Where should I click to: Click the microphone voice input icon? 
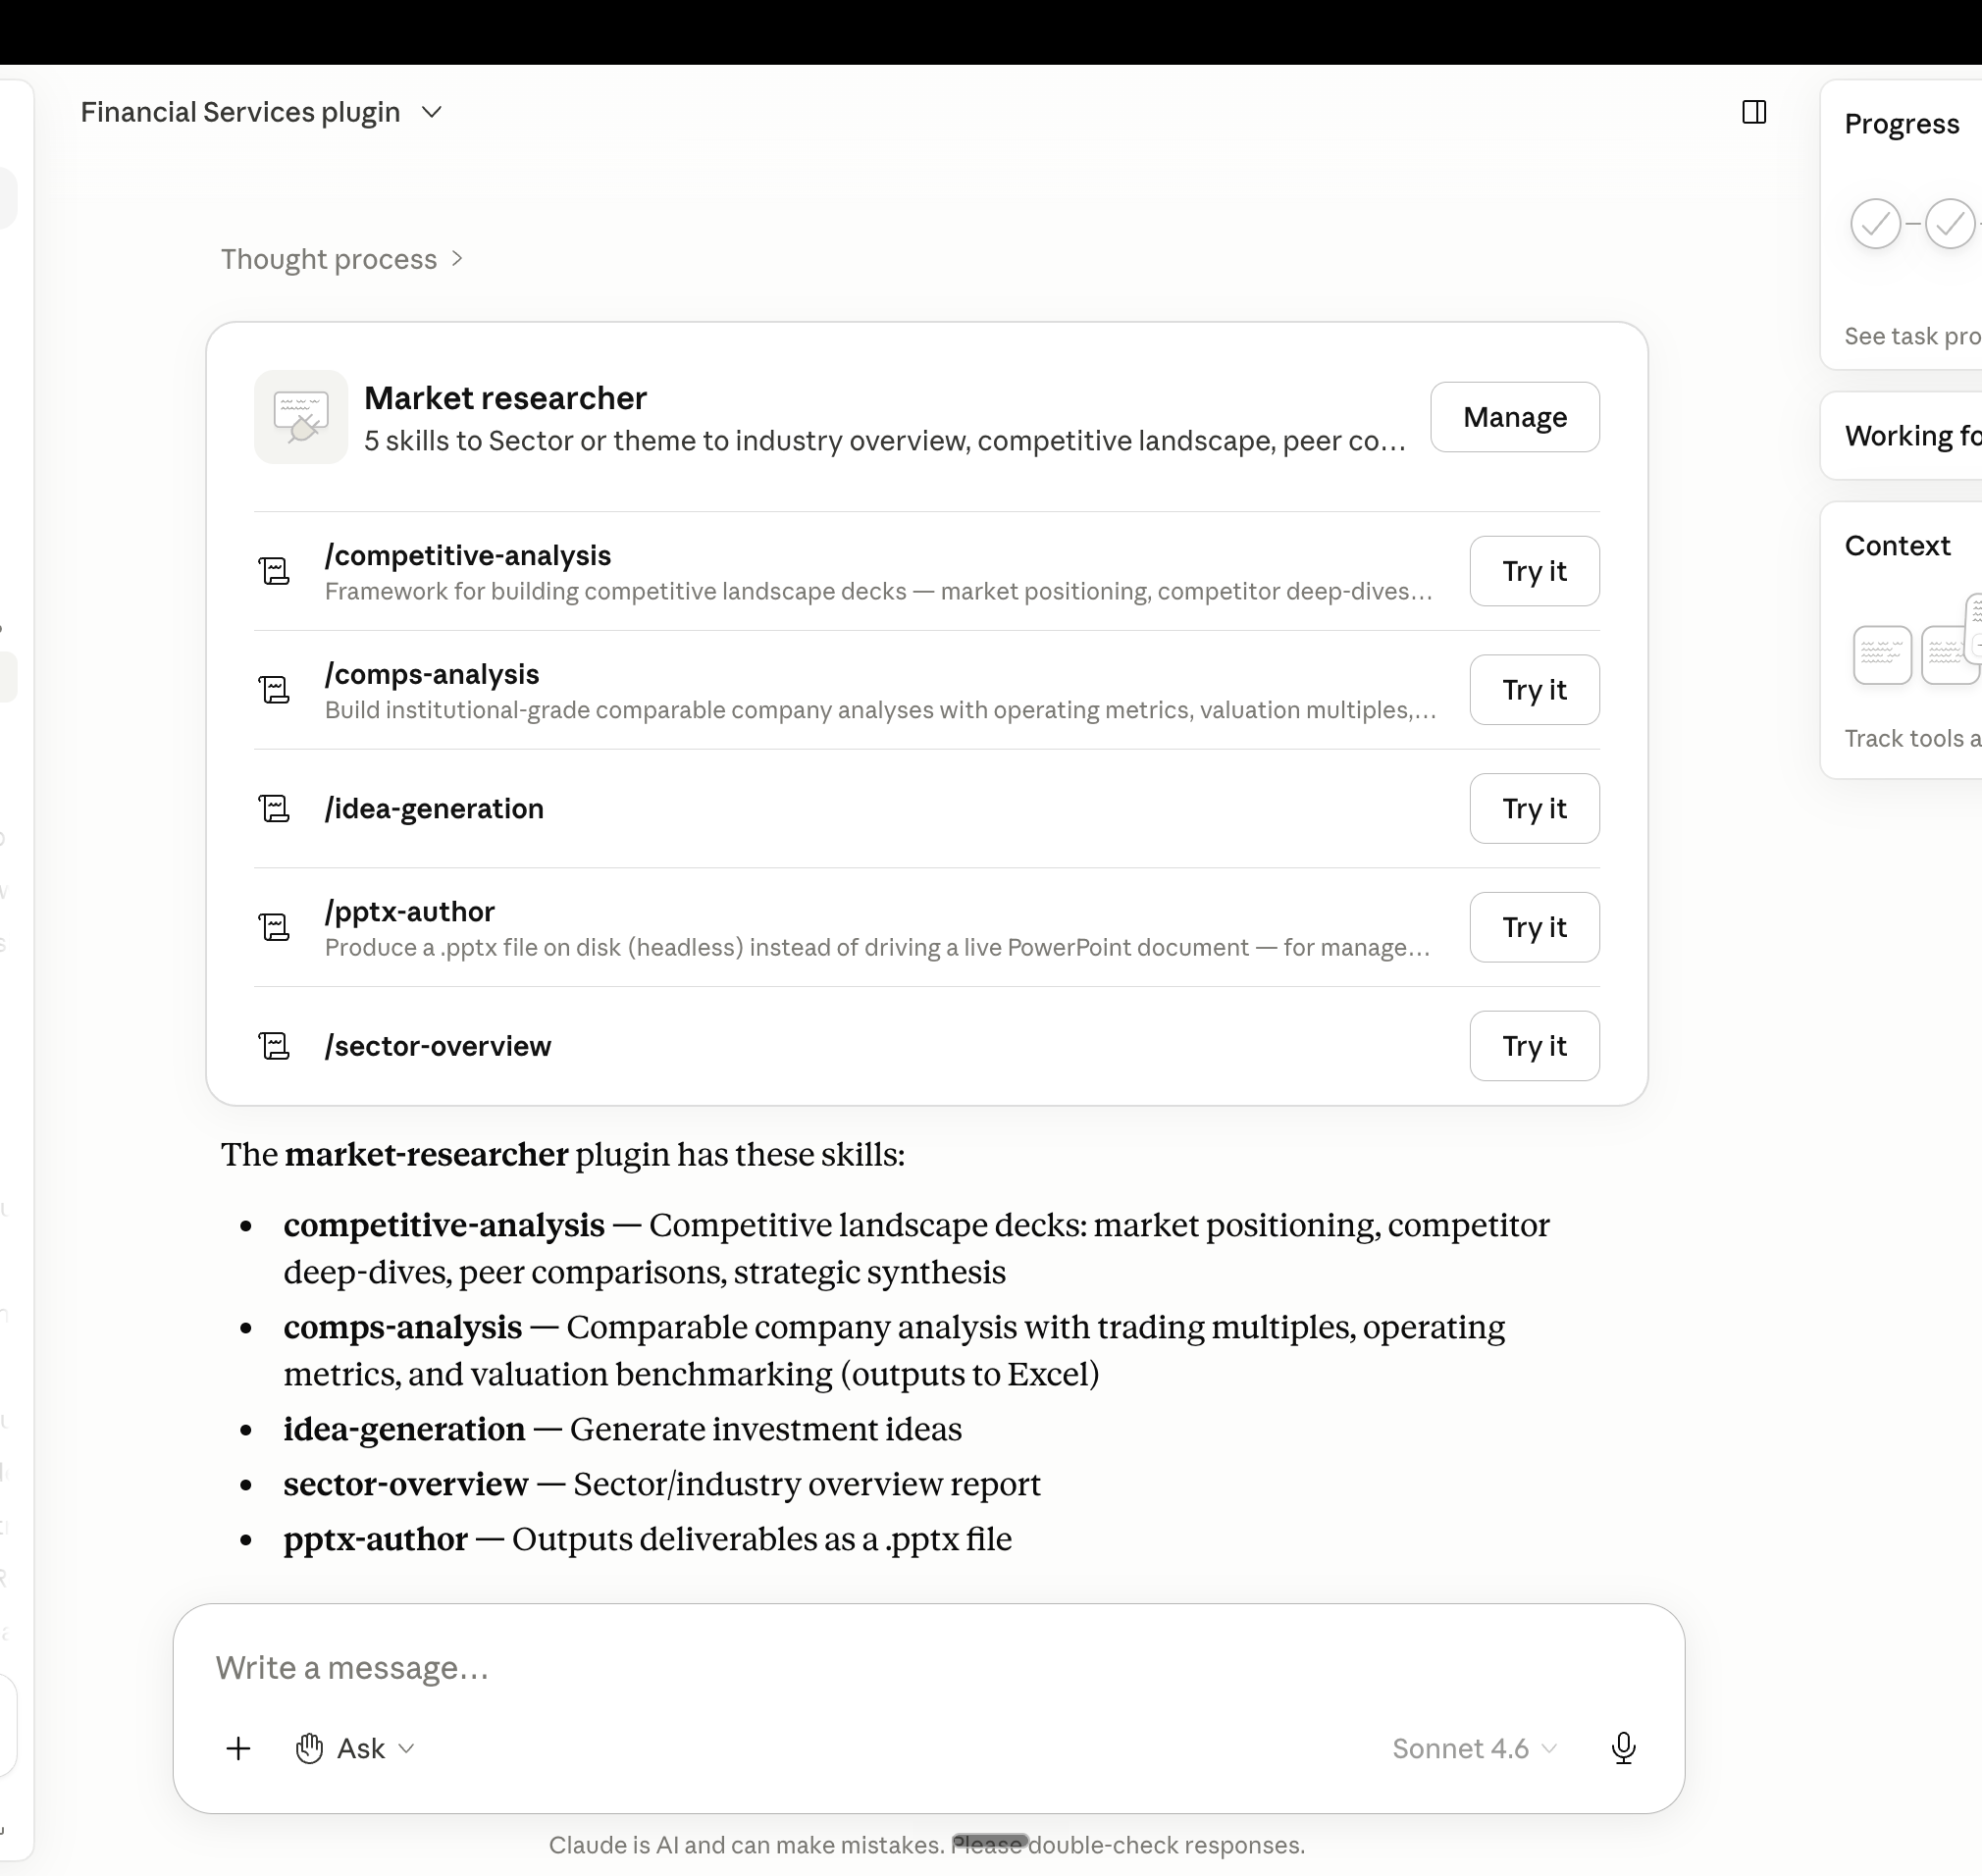click(1624, 1748)
